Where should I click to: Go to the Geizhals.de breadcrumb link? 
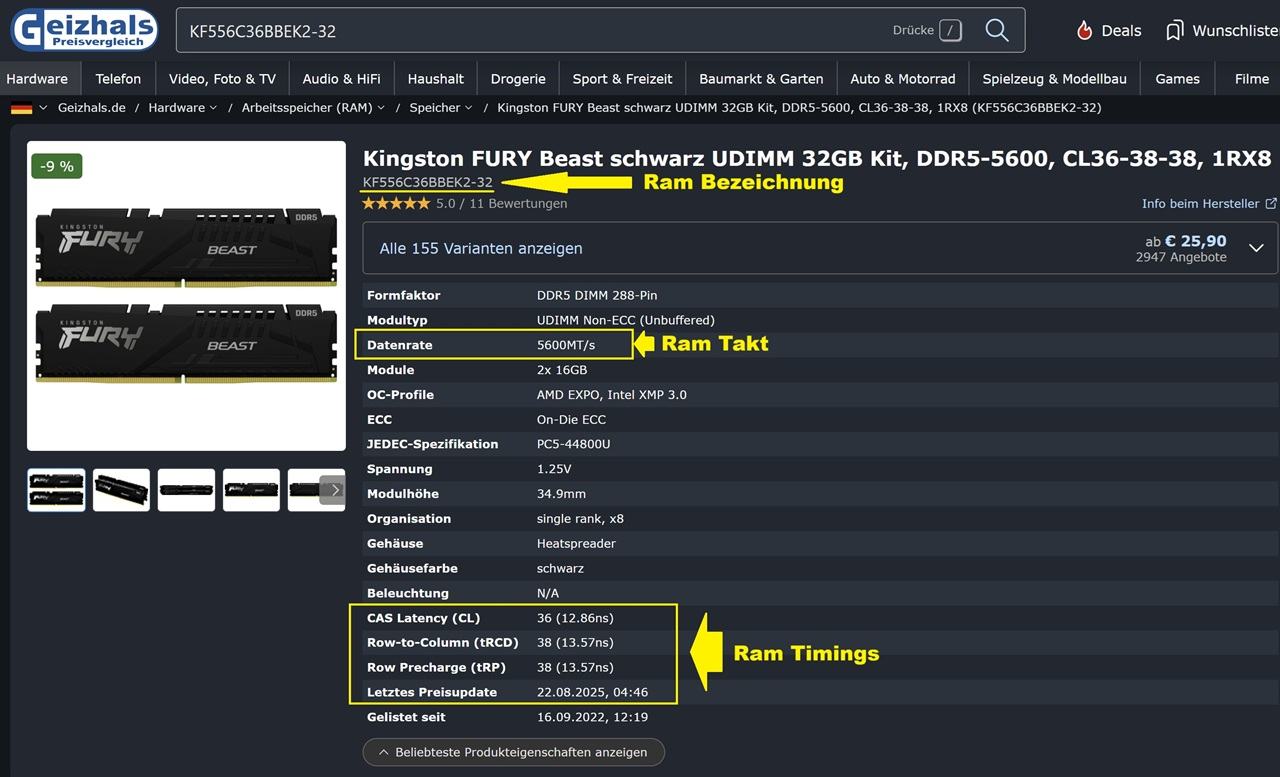coord(92,108)
